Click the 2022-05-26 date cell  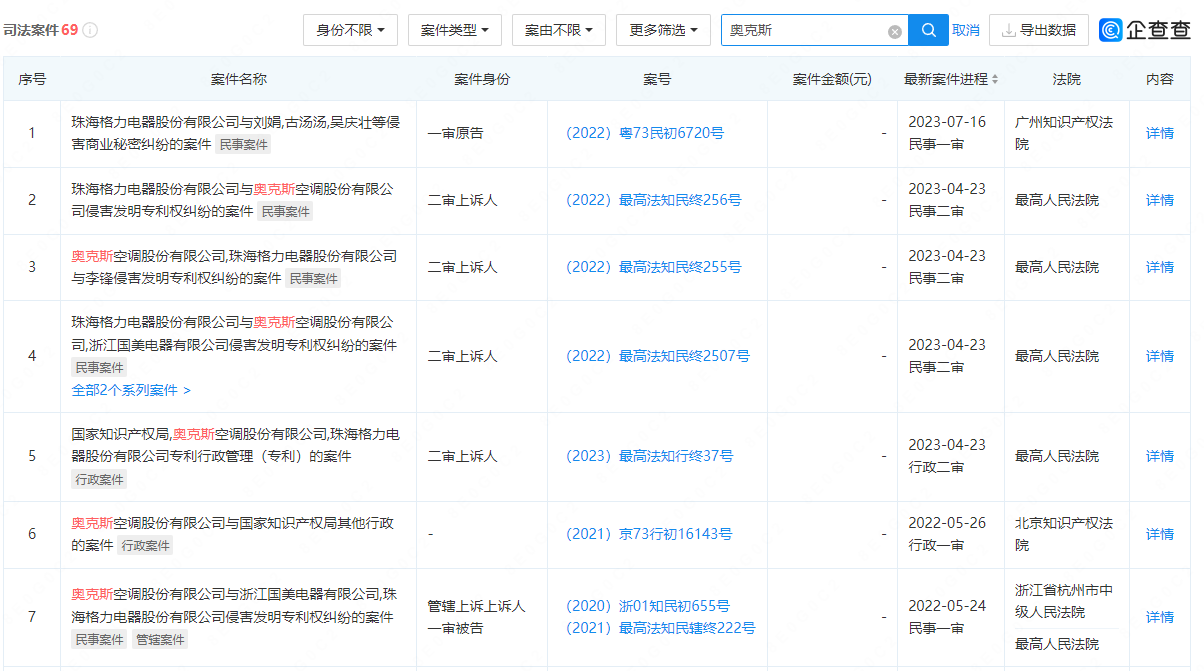pos(947,523)
